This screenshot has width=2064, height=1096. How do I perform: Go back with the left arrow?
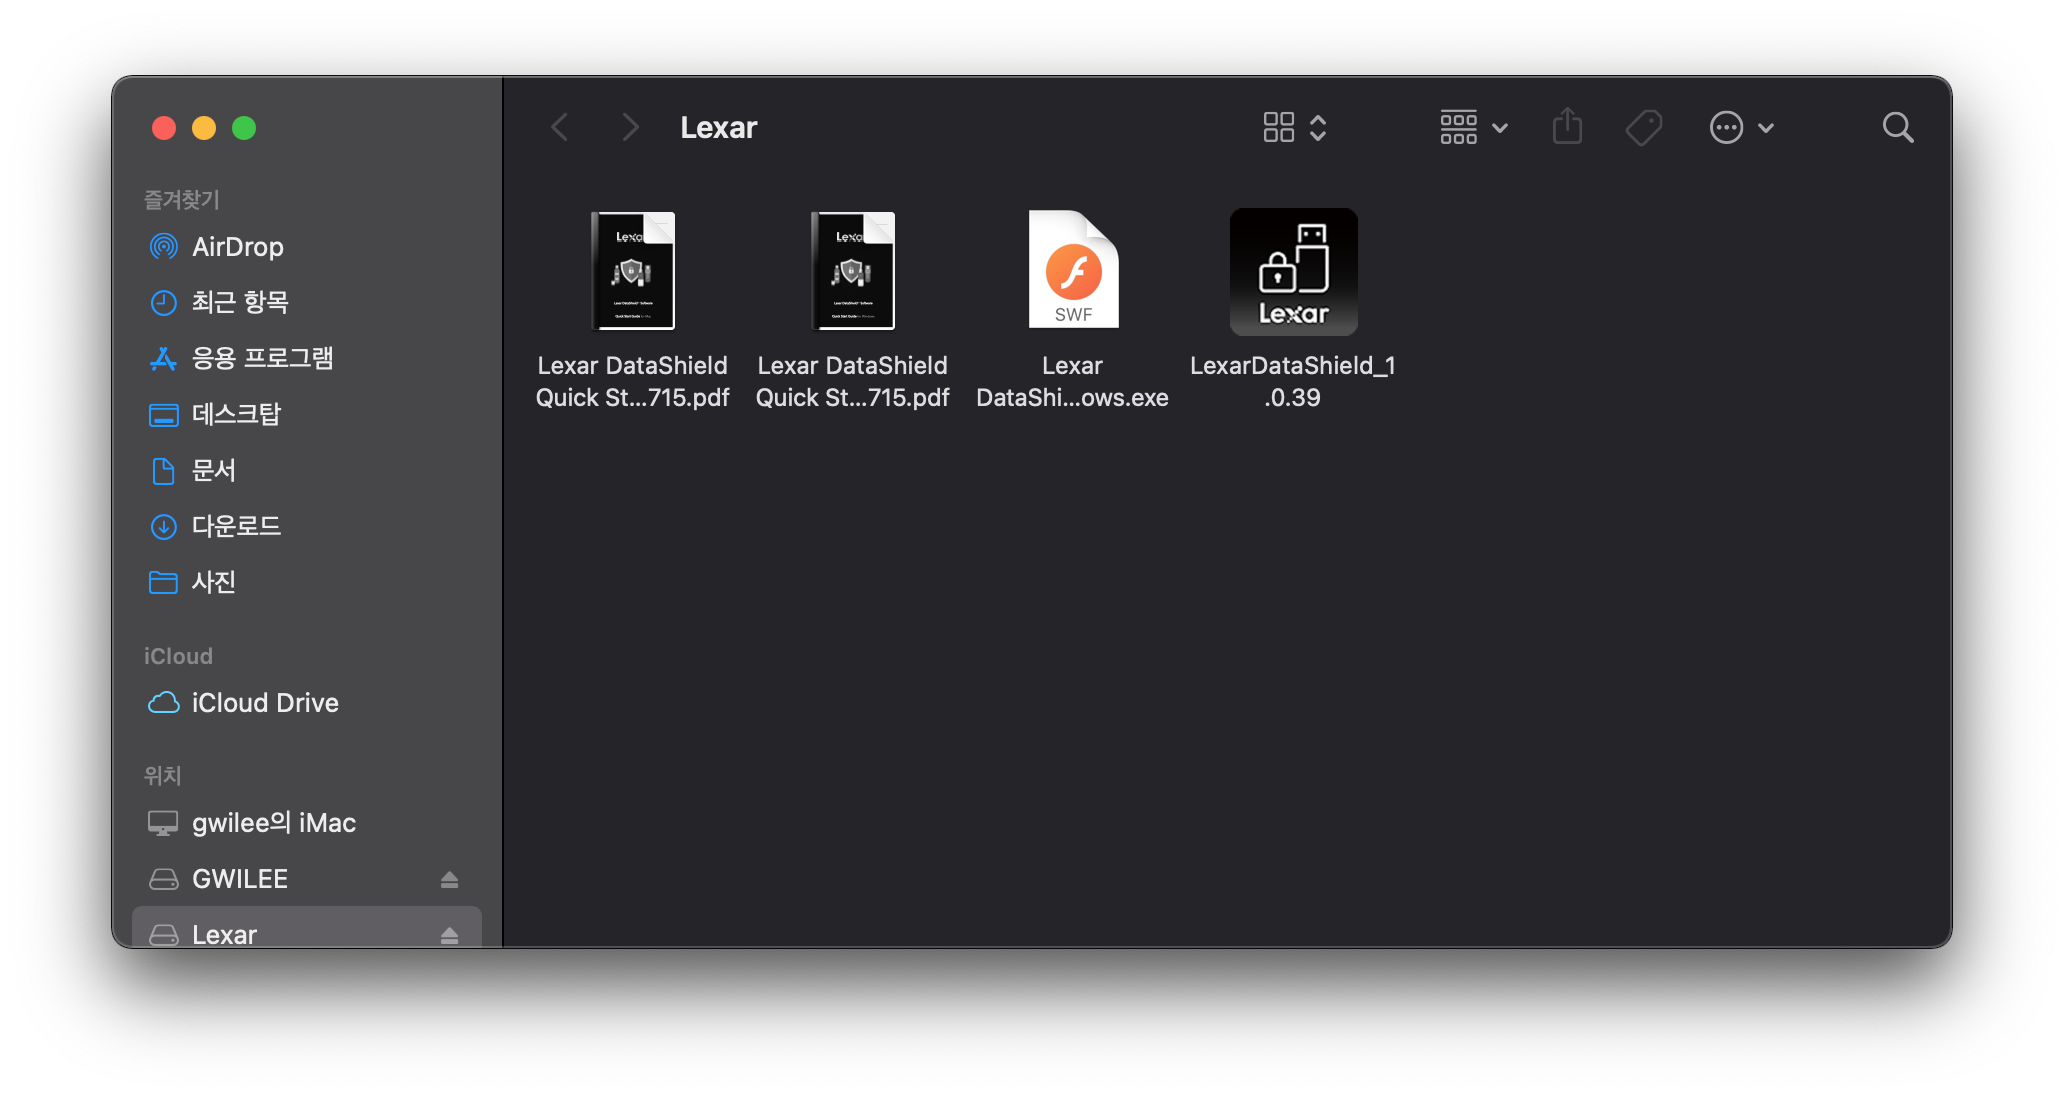pos(560,128)
